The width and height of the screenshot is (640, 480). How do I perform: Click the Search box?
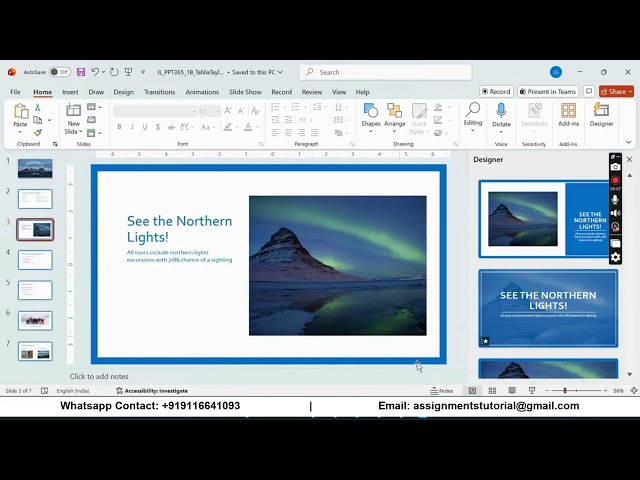[386, 72]
